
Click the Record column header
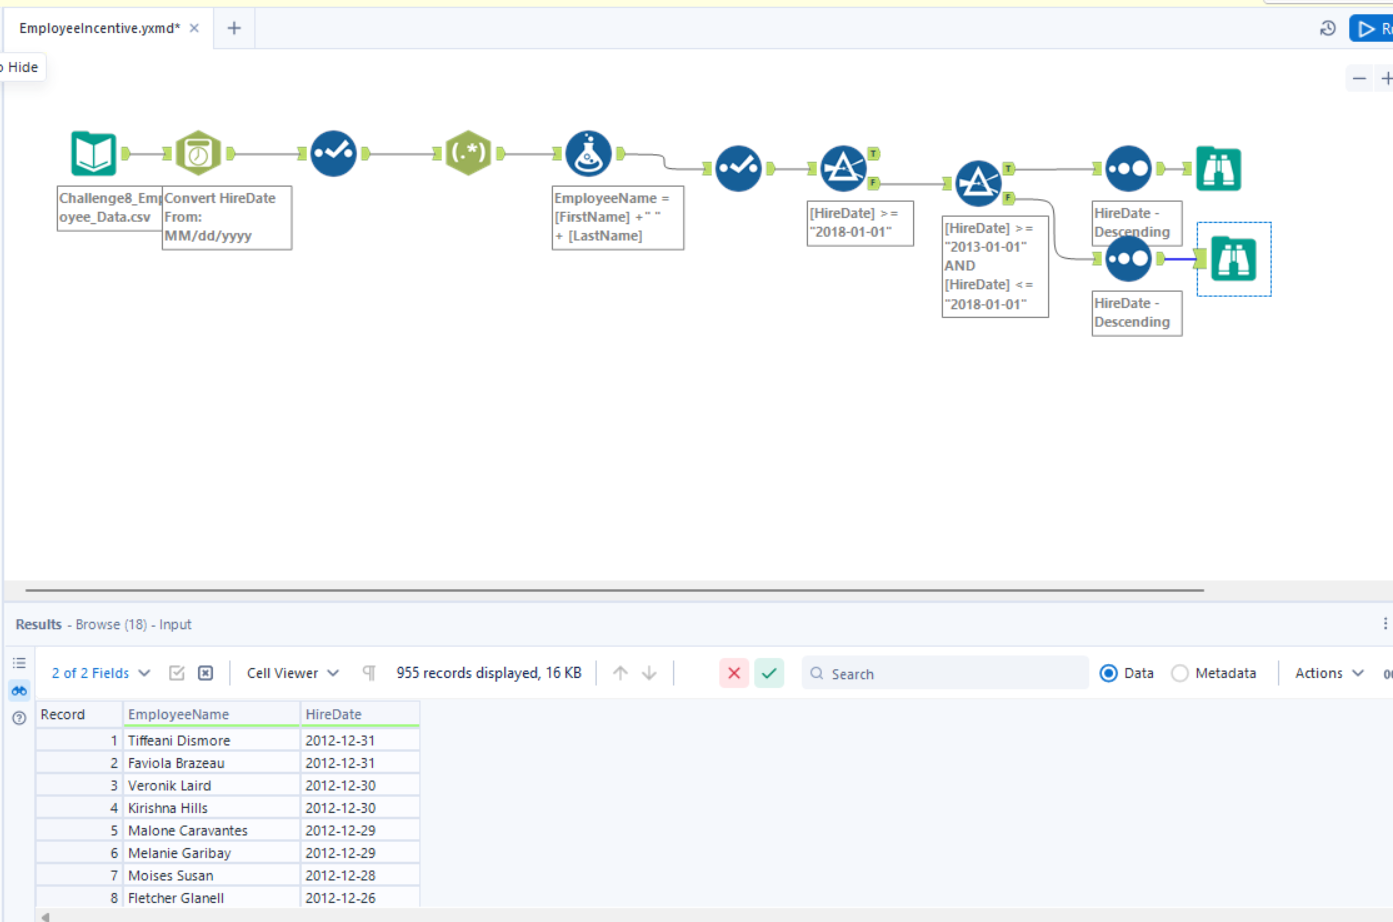click(79, 714)
